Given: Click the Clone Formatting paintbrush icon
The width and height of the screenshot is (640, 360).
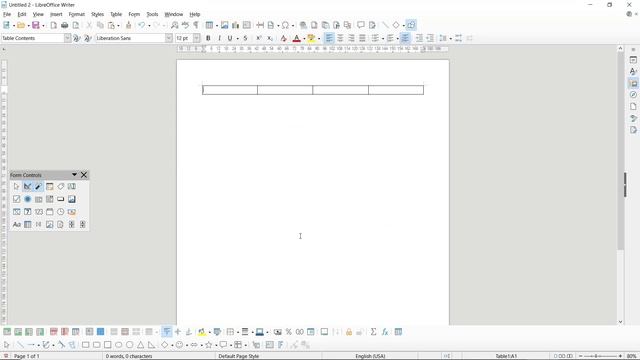Looking at the screenshot, I should point(129,25).
